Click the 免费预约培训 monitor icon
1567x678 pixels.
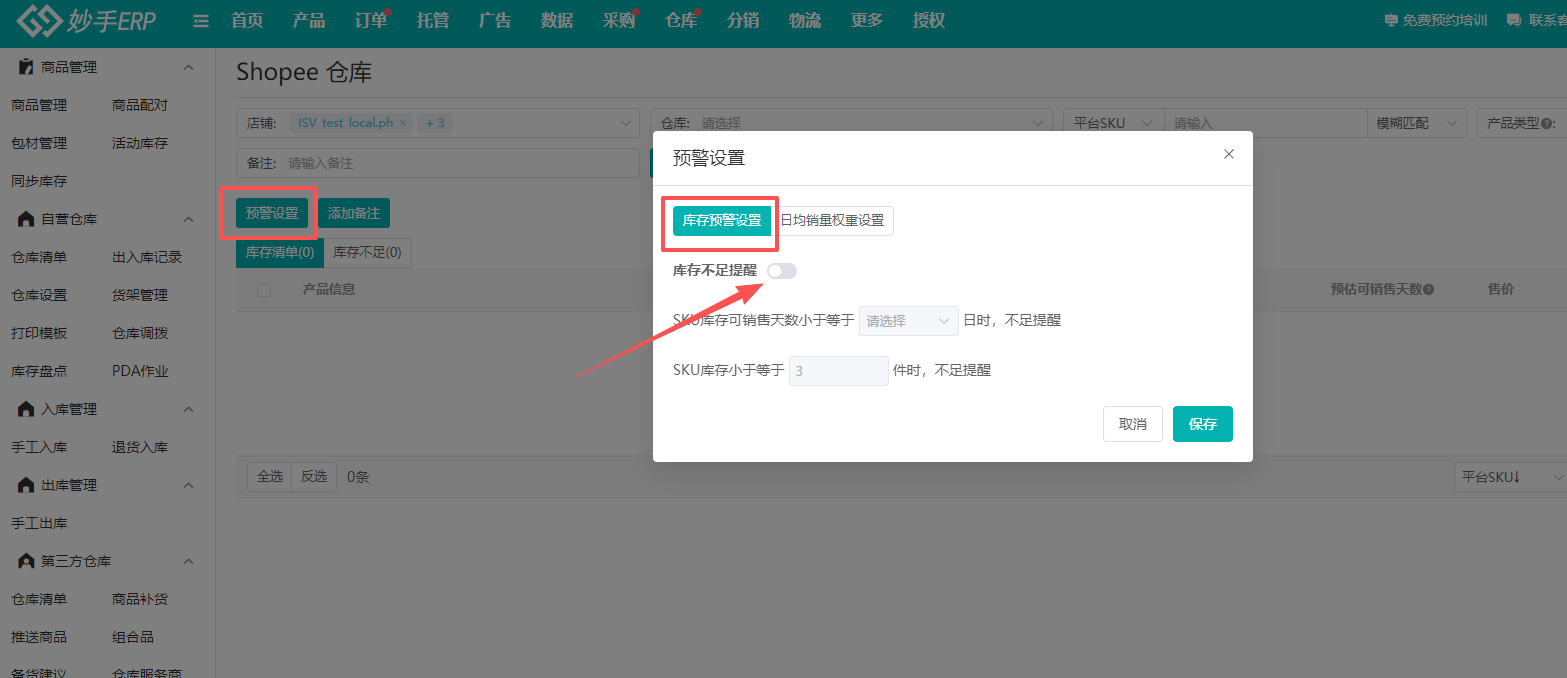[x=1391, y=21]
